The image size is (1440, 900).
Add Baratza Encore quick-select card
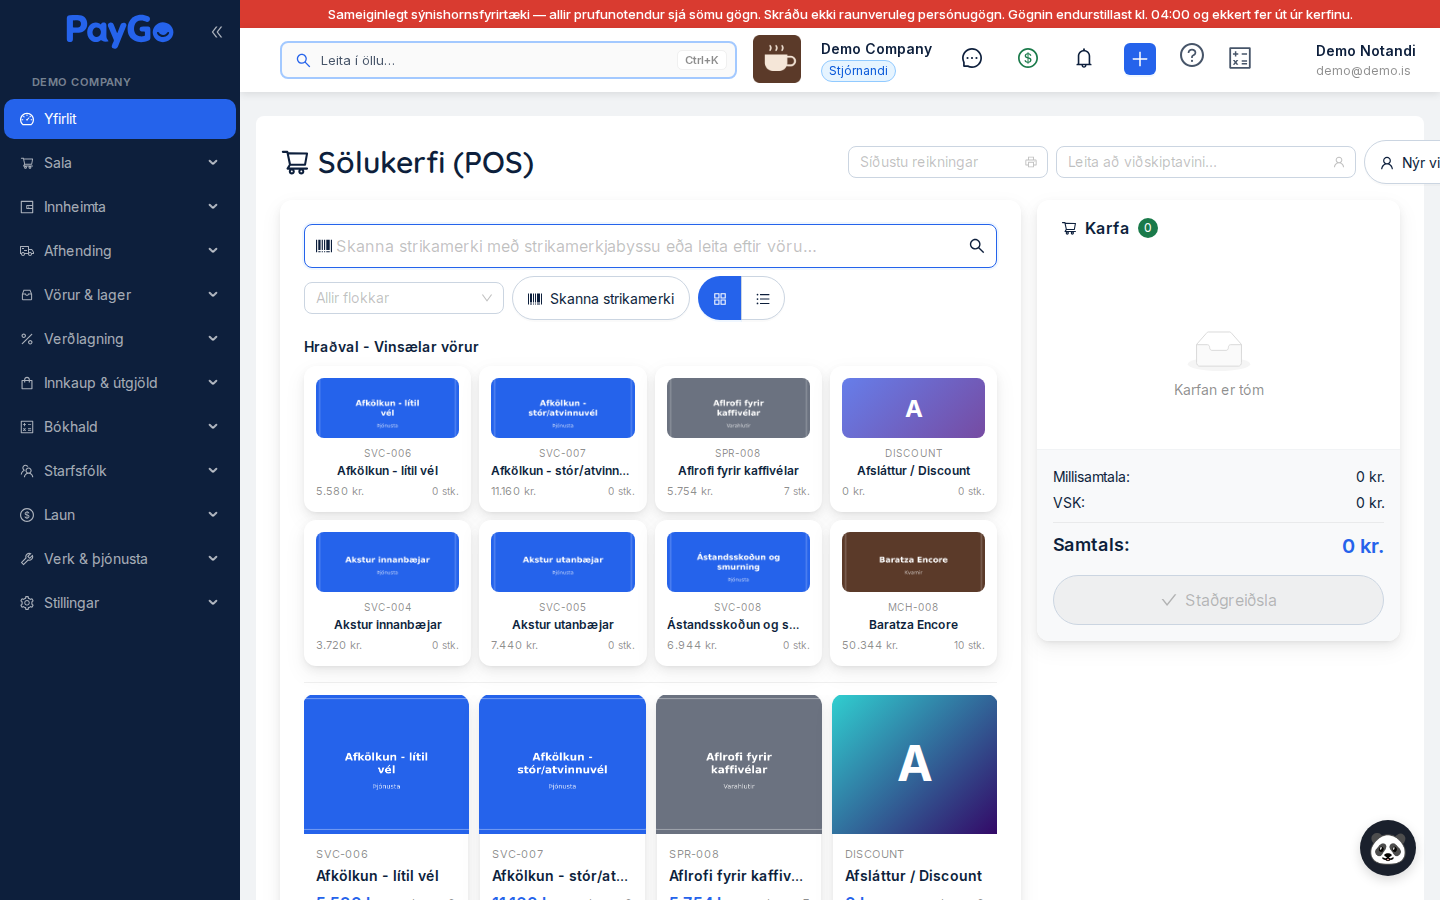point(913,593)
